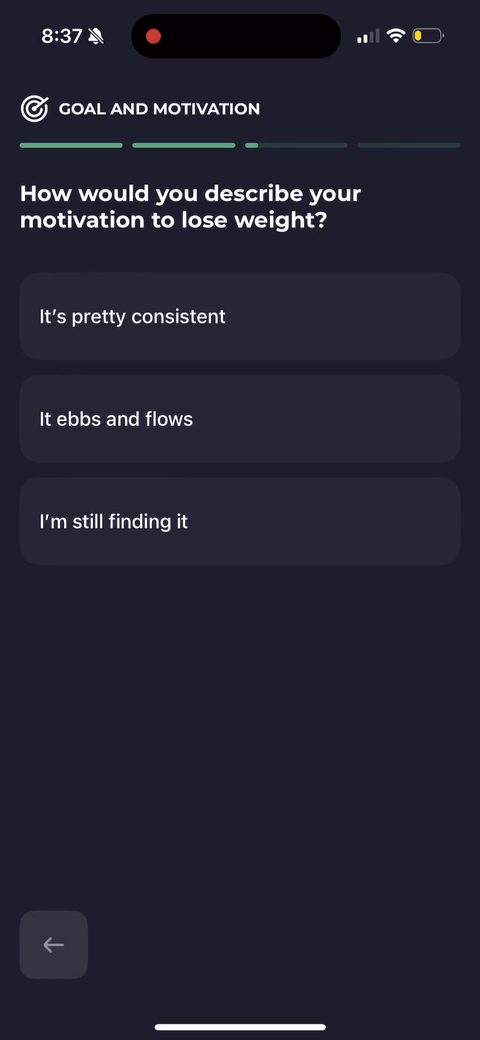Click the first completed progress segment

(x=71, y=145)
